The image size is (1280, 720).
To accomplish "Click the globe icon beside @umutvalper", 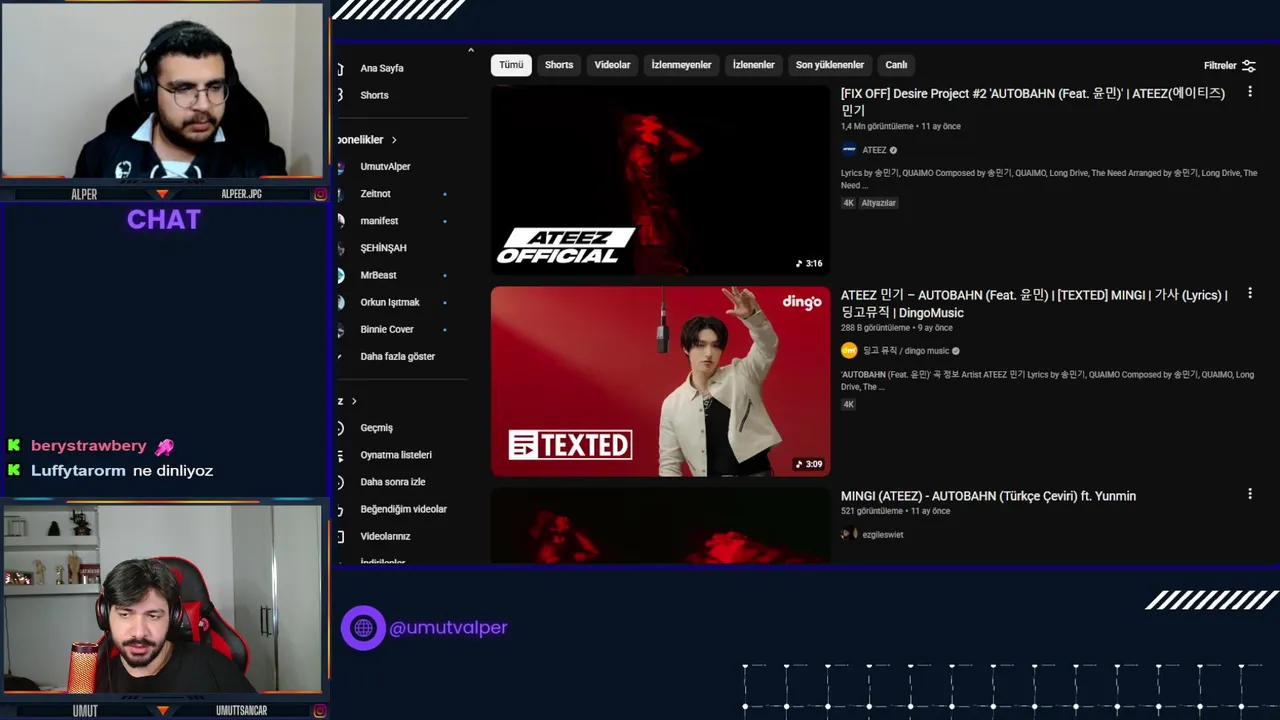I will [x=363, y=628].
